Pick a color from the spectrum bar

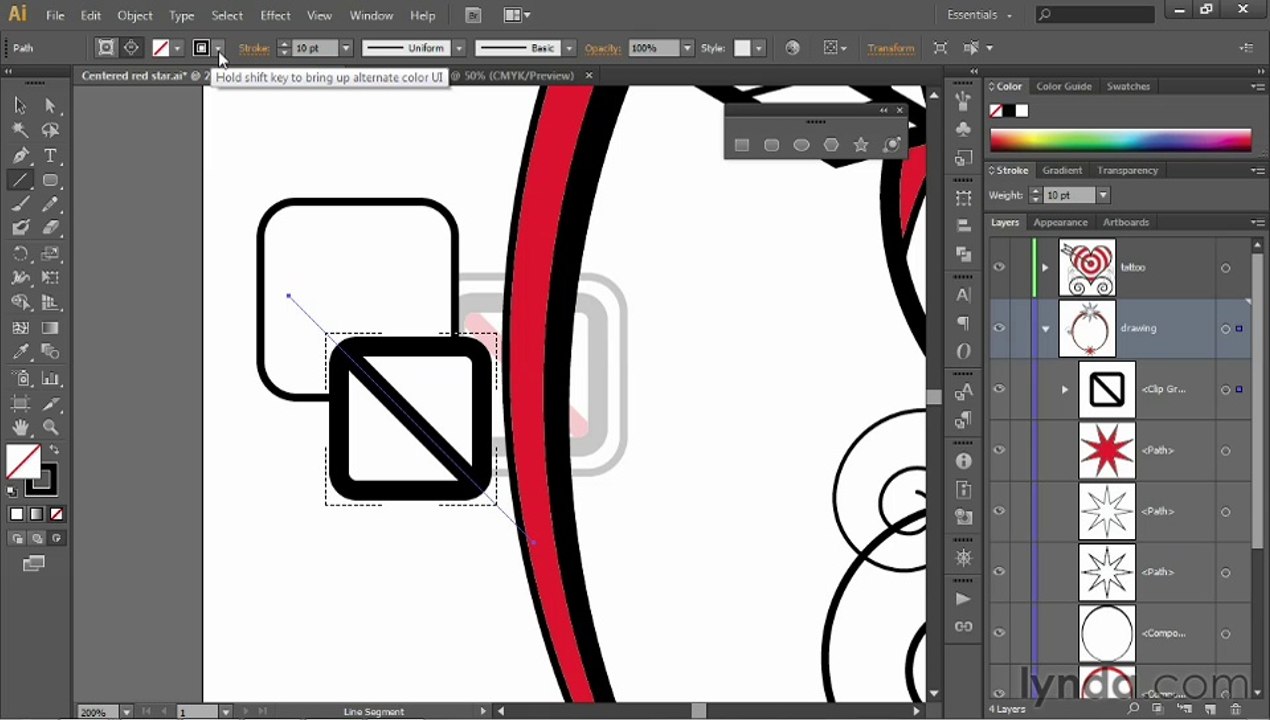[x=1120, y=140]
